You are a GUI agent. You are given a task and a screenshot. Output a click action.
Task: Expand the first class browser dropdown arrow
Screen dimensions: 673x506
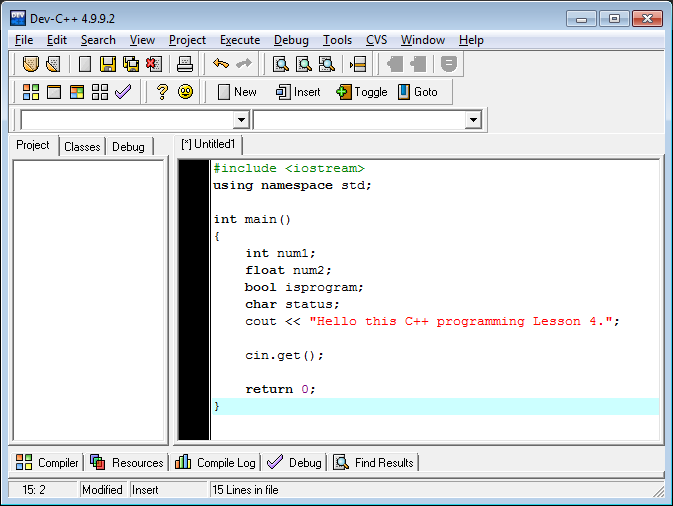click(x=242, y=120)
